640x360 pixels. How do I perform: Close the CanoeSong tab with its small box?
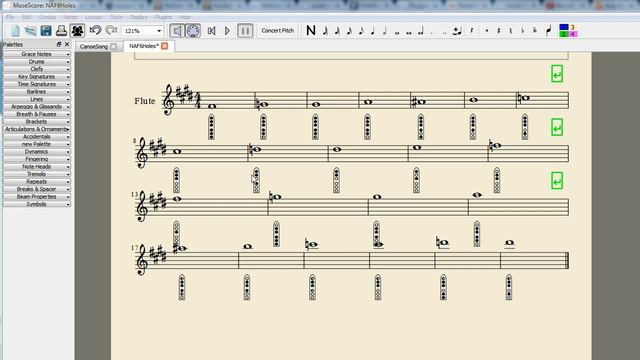[x=113, y=47]
